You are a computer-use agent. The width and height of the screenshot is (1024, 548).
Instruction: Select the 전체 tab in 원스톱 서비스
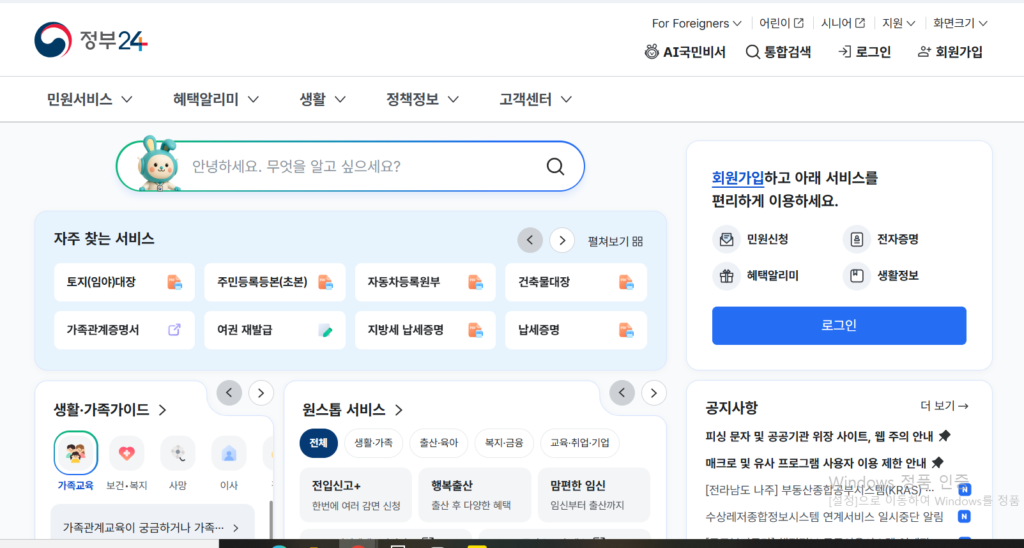pyautogui.click(x=319, y=443)
